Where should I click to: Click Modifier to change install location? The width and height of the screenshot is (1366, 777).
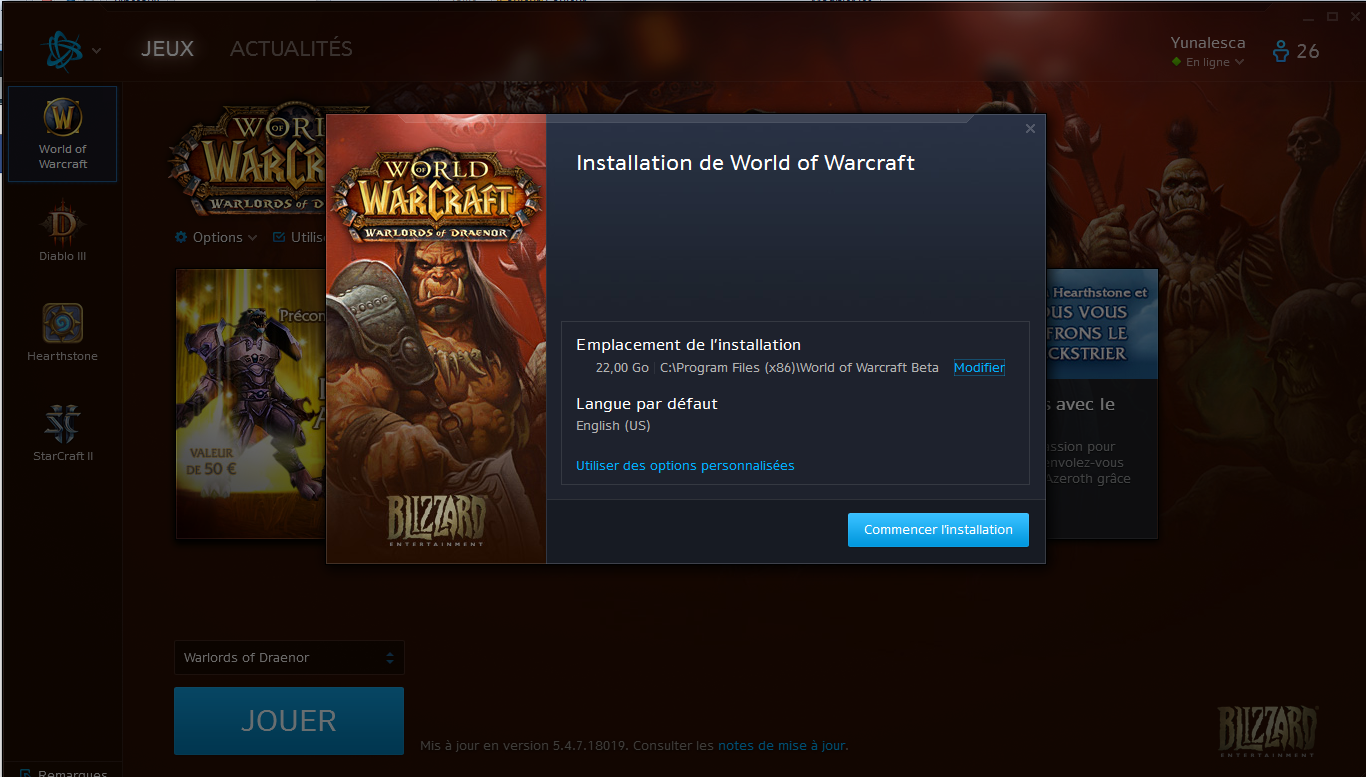coord(978,367)
